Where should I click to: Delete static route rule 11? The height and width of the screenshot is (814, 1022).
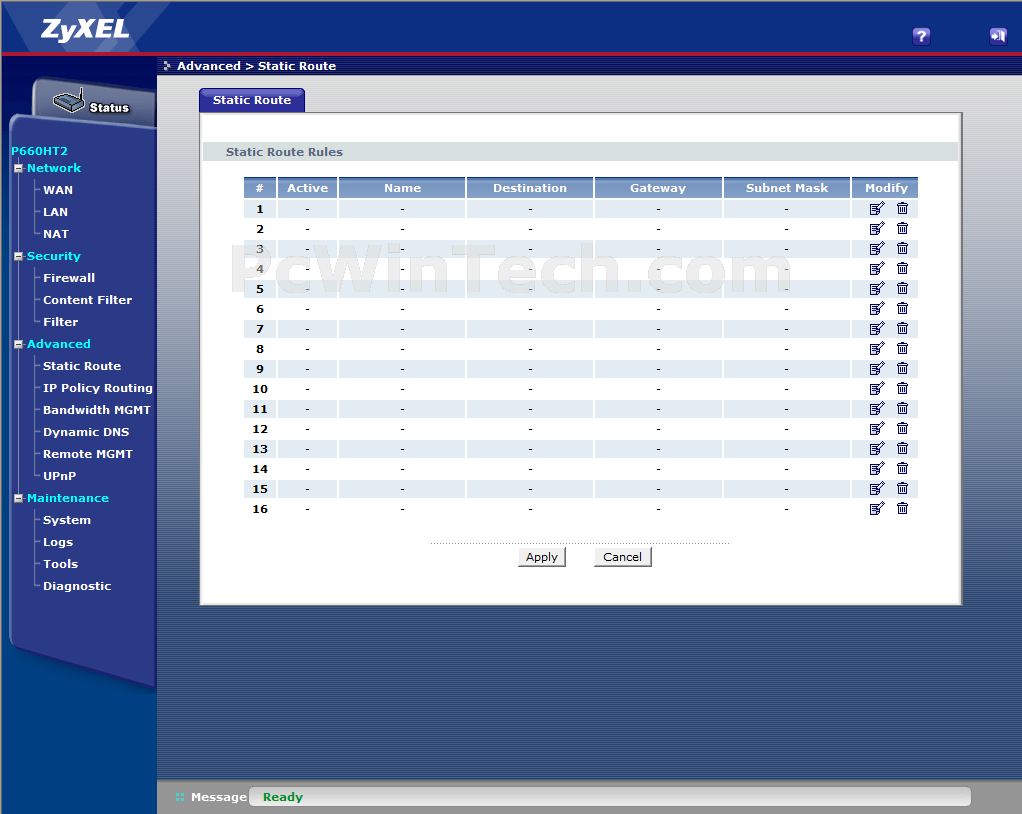pyautogui.click(x=902, y=409)
